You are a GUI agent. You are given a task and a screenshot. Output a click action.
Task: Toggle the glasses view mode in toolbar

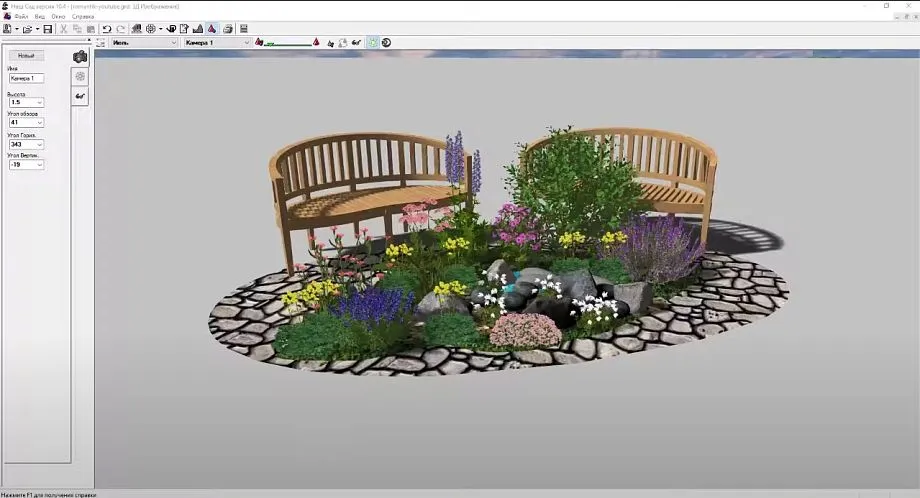coord(356,43)
